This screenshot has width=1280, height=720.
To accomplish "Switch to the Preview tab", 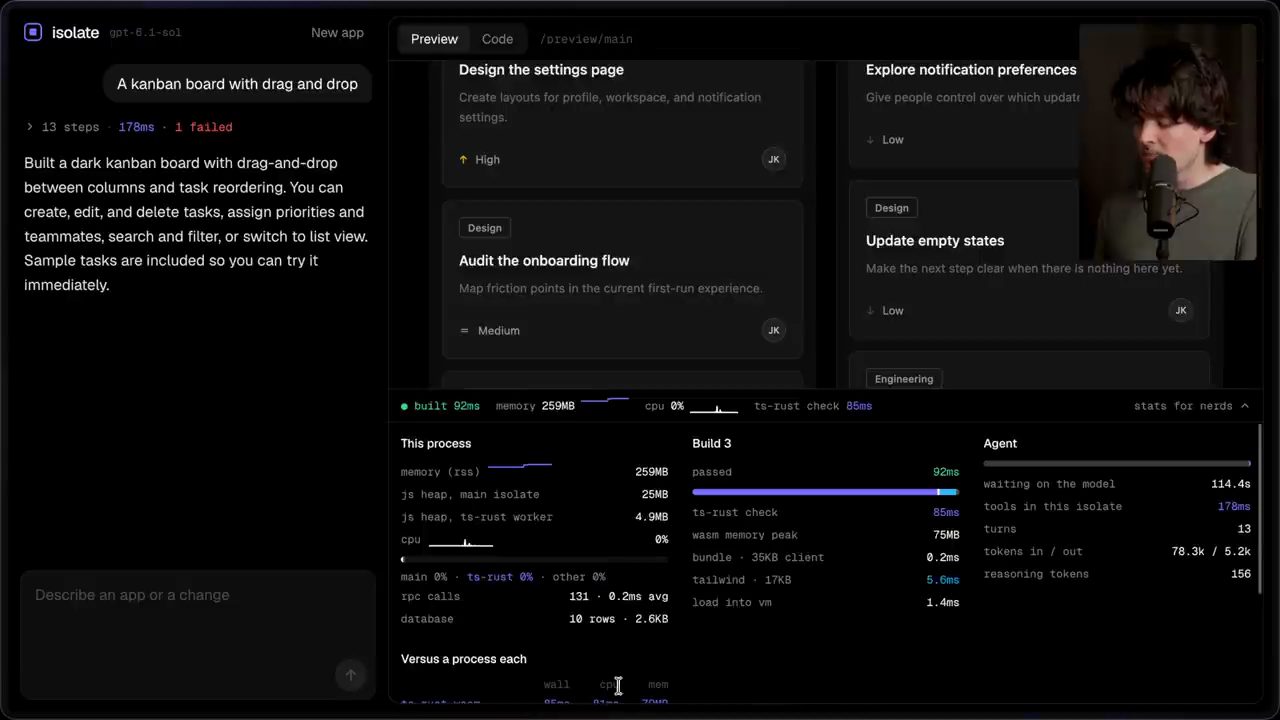I will click(x=434, y=39).
